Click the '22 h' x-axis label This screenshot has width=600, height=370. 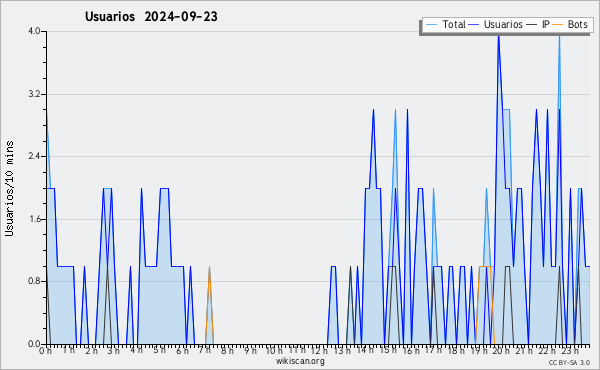546,350
